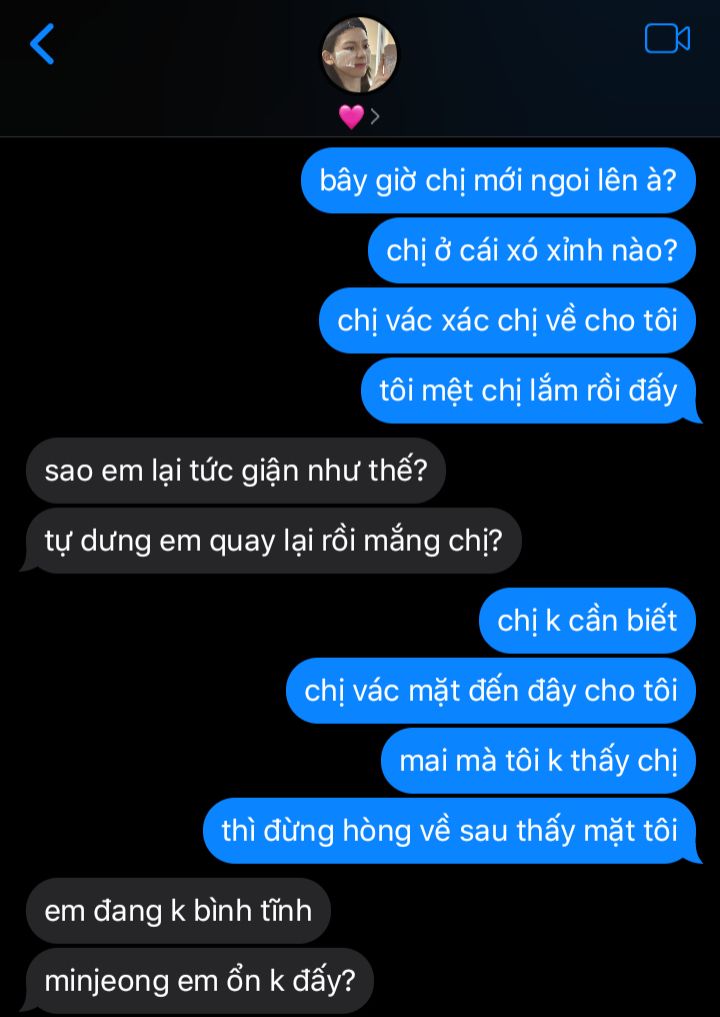Select the message "bây giờ chị mới ngoi lên à?"
This screenshot has height=1017, width=720.
point(498,180)
